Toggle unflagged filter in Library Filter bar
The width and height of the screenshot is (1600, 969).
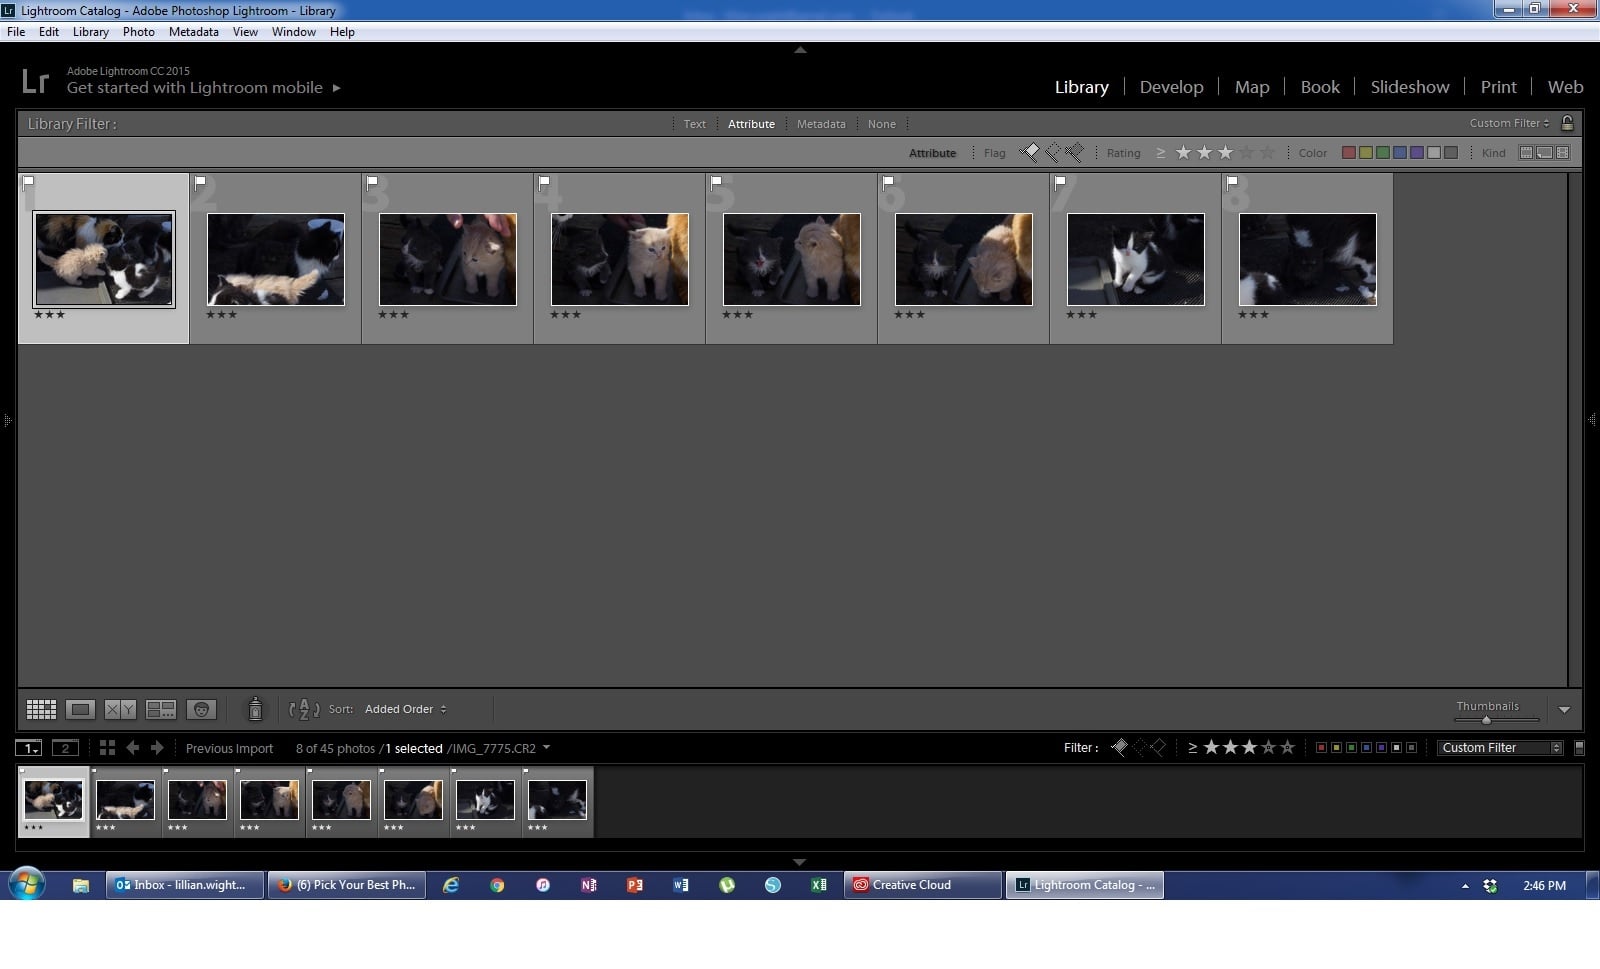[x=1052, y=152]
